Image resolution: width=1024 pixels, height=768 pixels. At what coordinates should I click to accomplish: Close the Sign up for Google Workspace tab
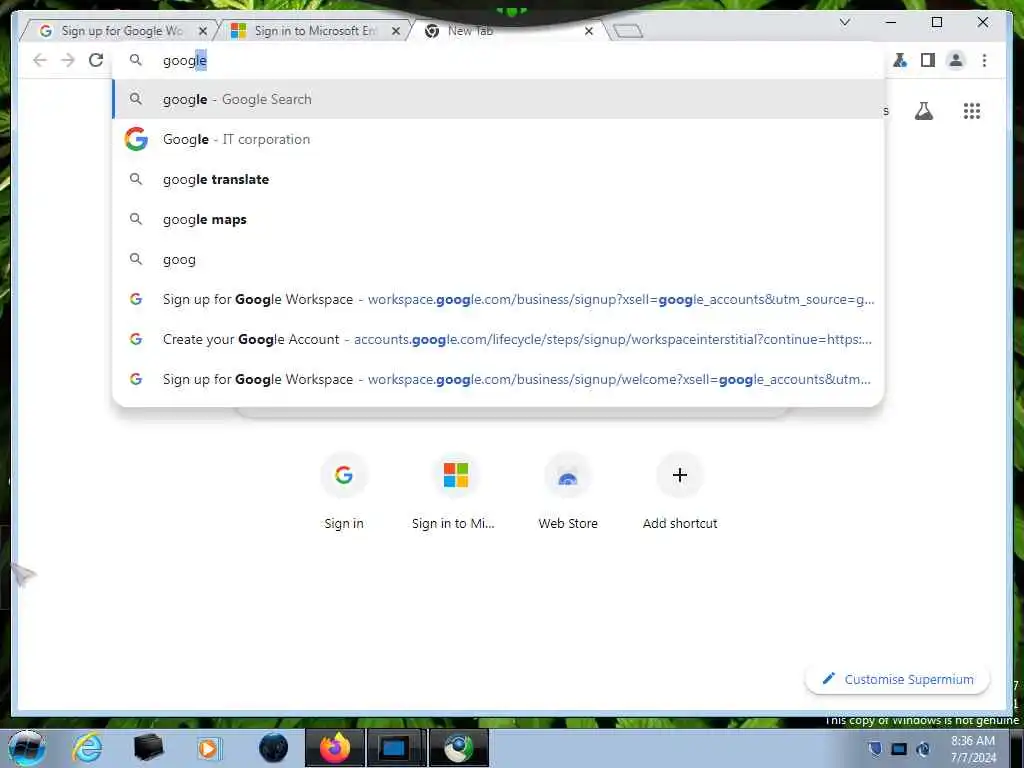coord(203,31)
